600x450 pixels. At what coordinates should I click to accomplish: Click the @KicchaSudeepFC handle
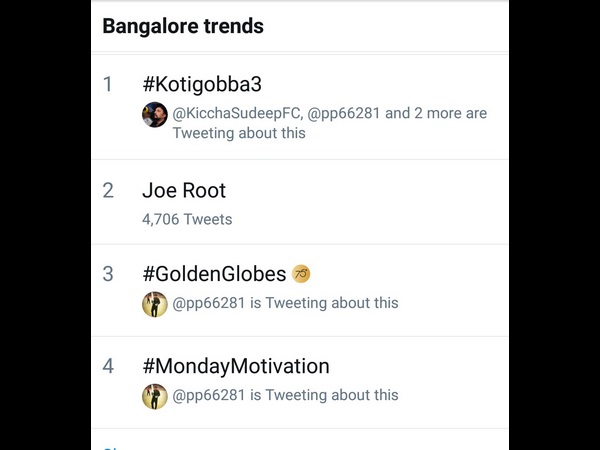[236, 113]
